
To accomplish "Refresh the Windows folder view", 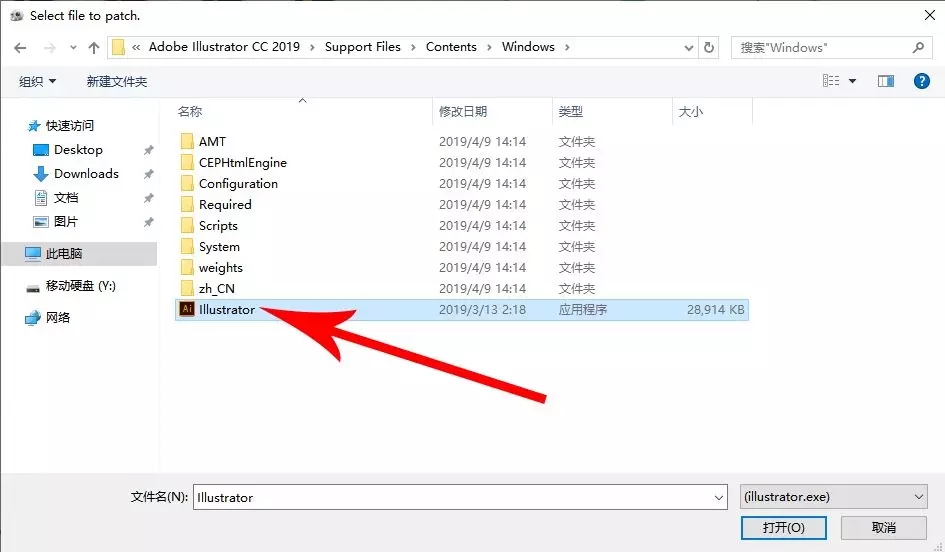I will pyautogui.click(x=709, y=48).
